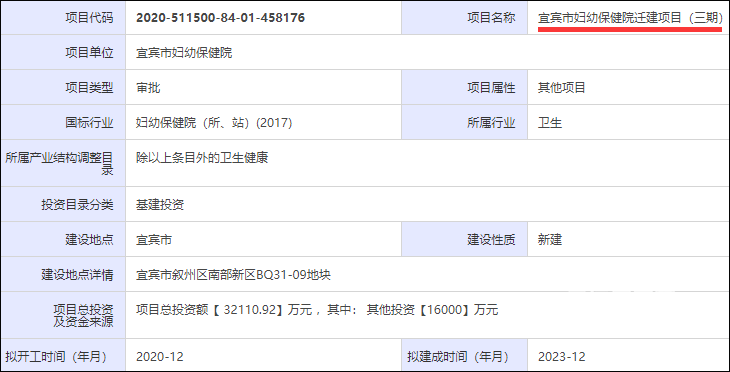This screenshot has width=730, height=372.
Task: Click the 项目代码 label cell
Action: [x=63, y=18]
